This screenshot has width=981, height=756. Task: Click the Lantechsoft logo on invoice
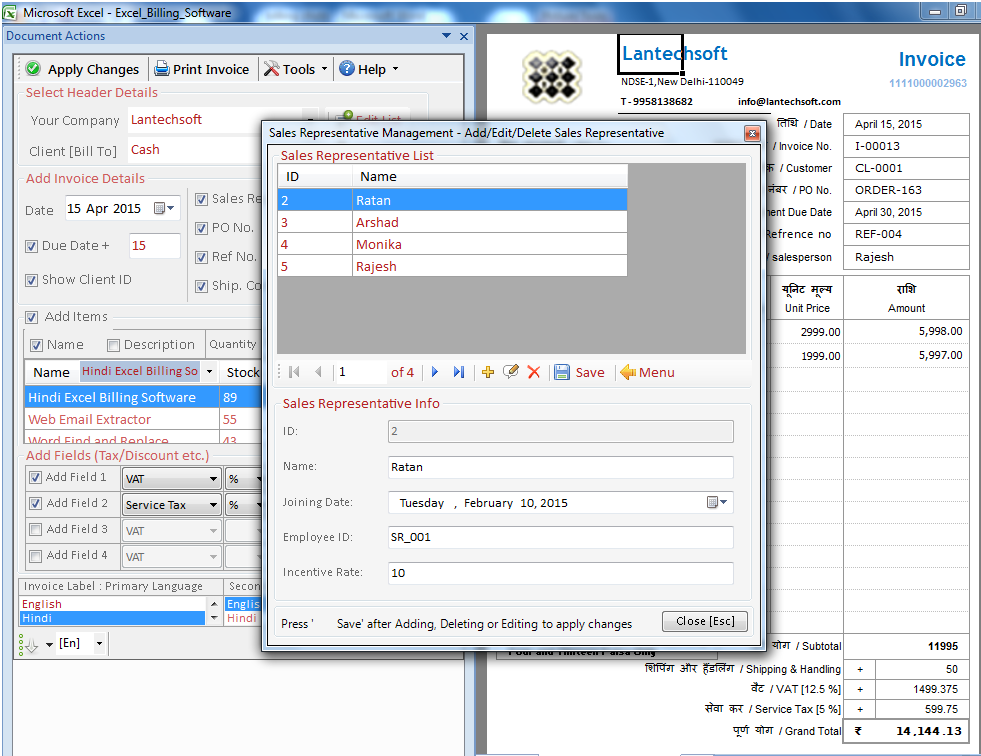[552, 76]
